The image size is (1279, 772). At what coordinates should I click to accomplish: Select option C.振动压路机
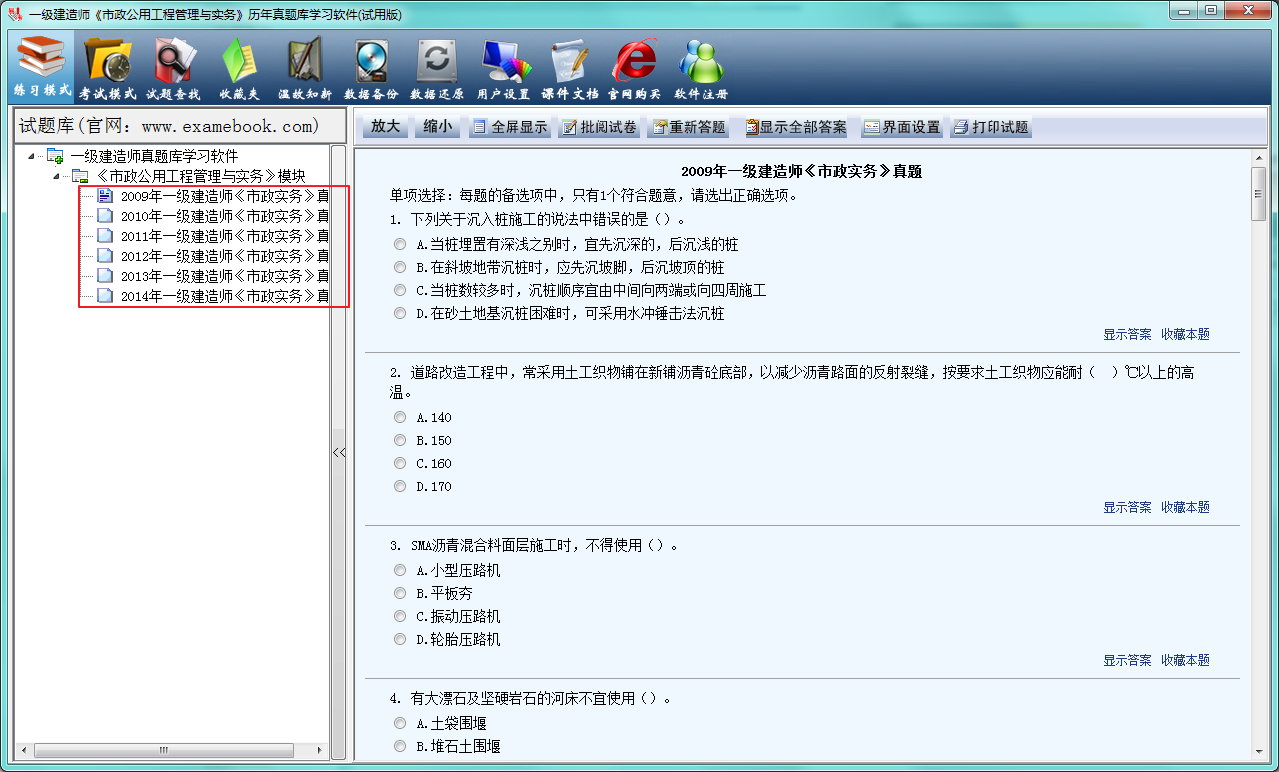pyautogui.click(x=400, y=616)
